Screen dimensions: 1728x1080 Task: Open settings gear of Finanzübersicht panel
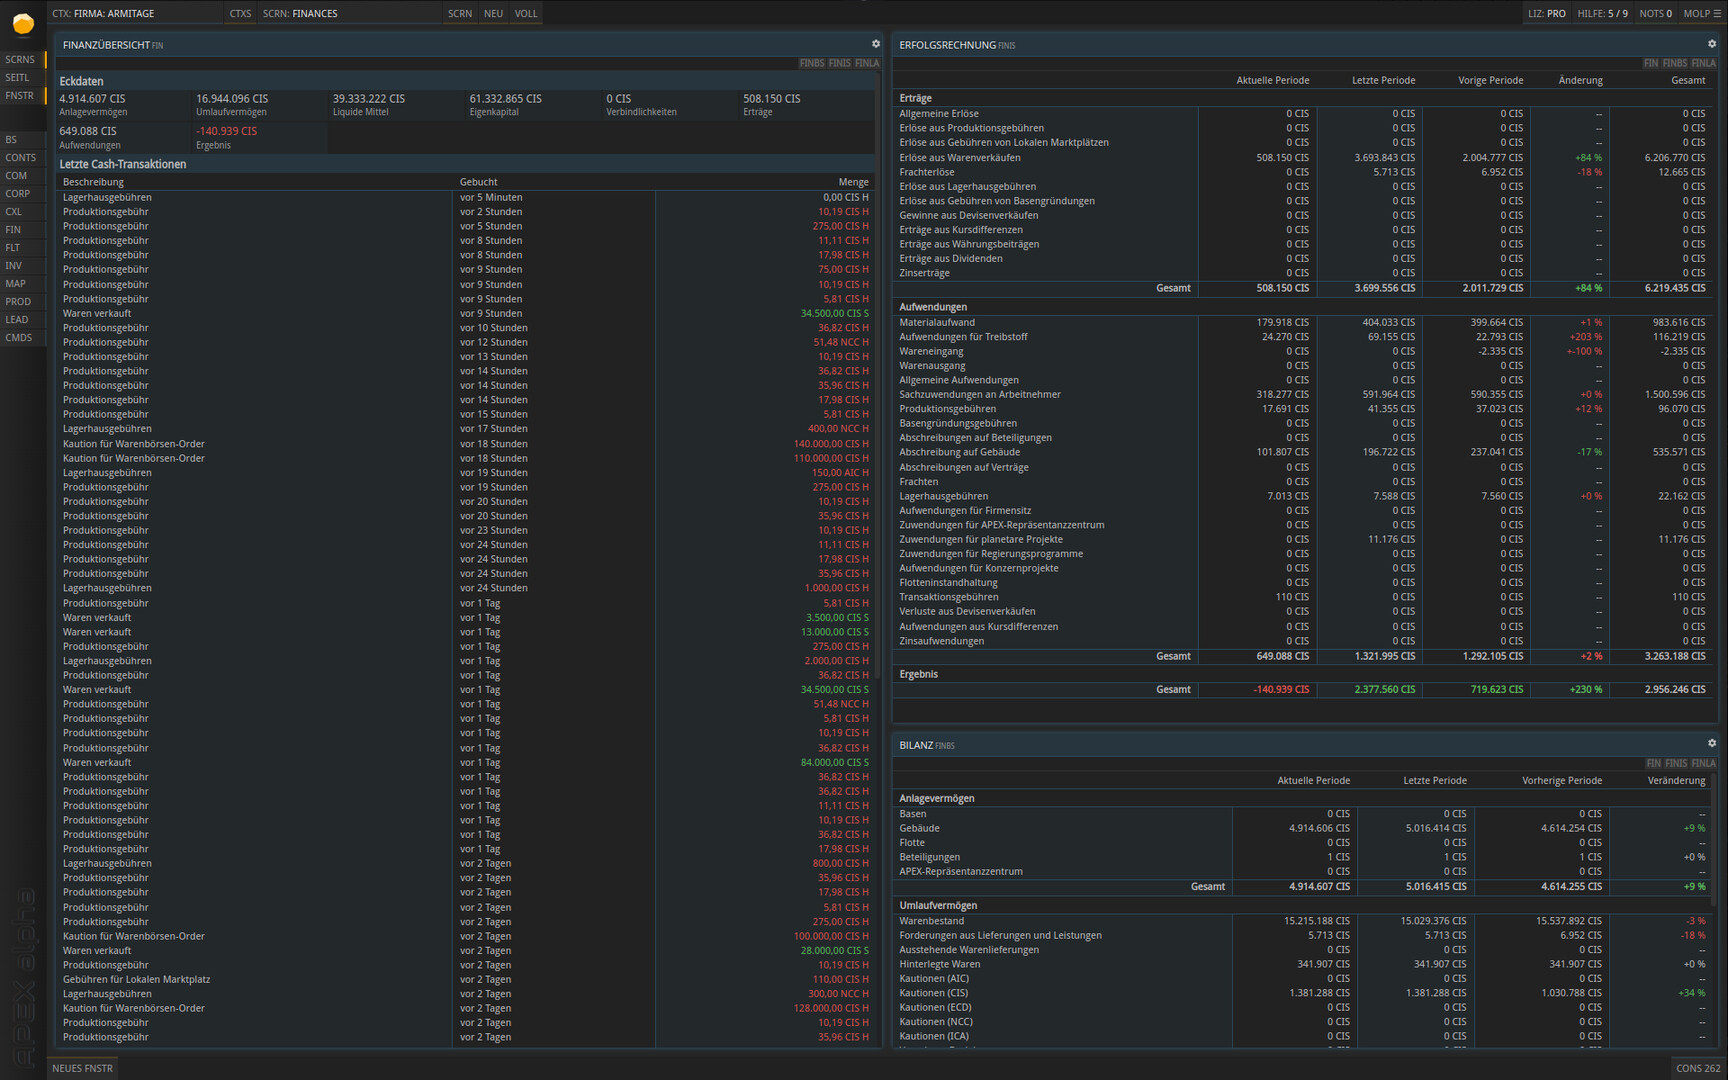click(x=876, y=44)
